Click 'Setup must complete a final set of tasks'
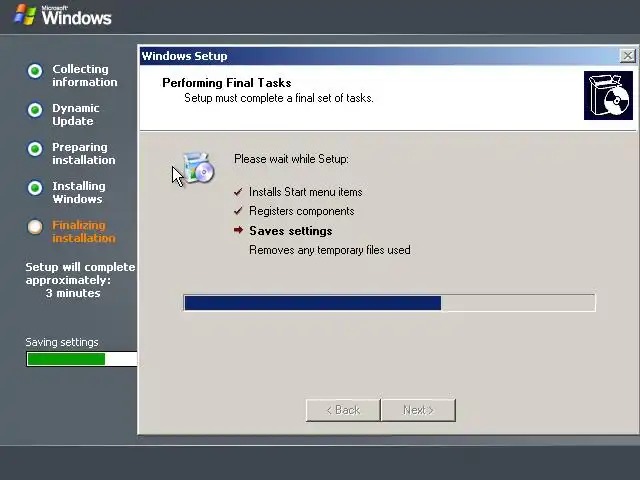This screenshot has height=480, width=640. [x=279, y=98]
